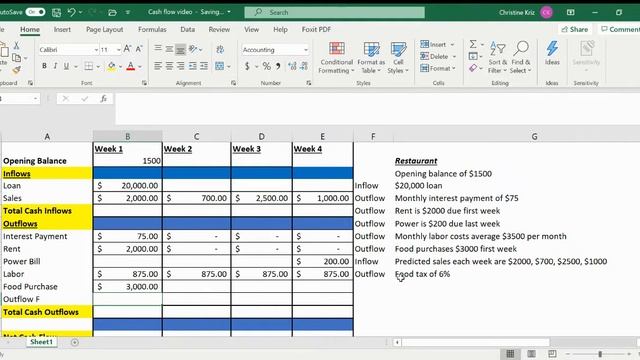Open the Insert ribbon tab
Image resolution: width=640 pixels, height=360 pixels.
(x=62, y=29)
